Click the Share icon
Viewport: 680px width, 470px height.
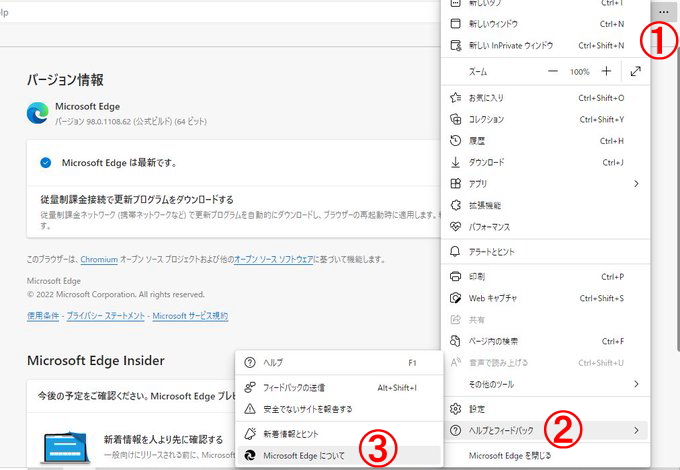(x=455, y=320)
